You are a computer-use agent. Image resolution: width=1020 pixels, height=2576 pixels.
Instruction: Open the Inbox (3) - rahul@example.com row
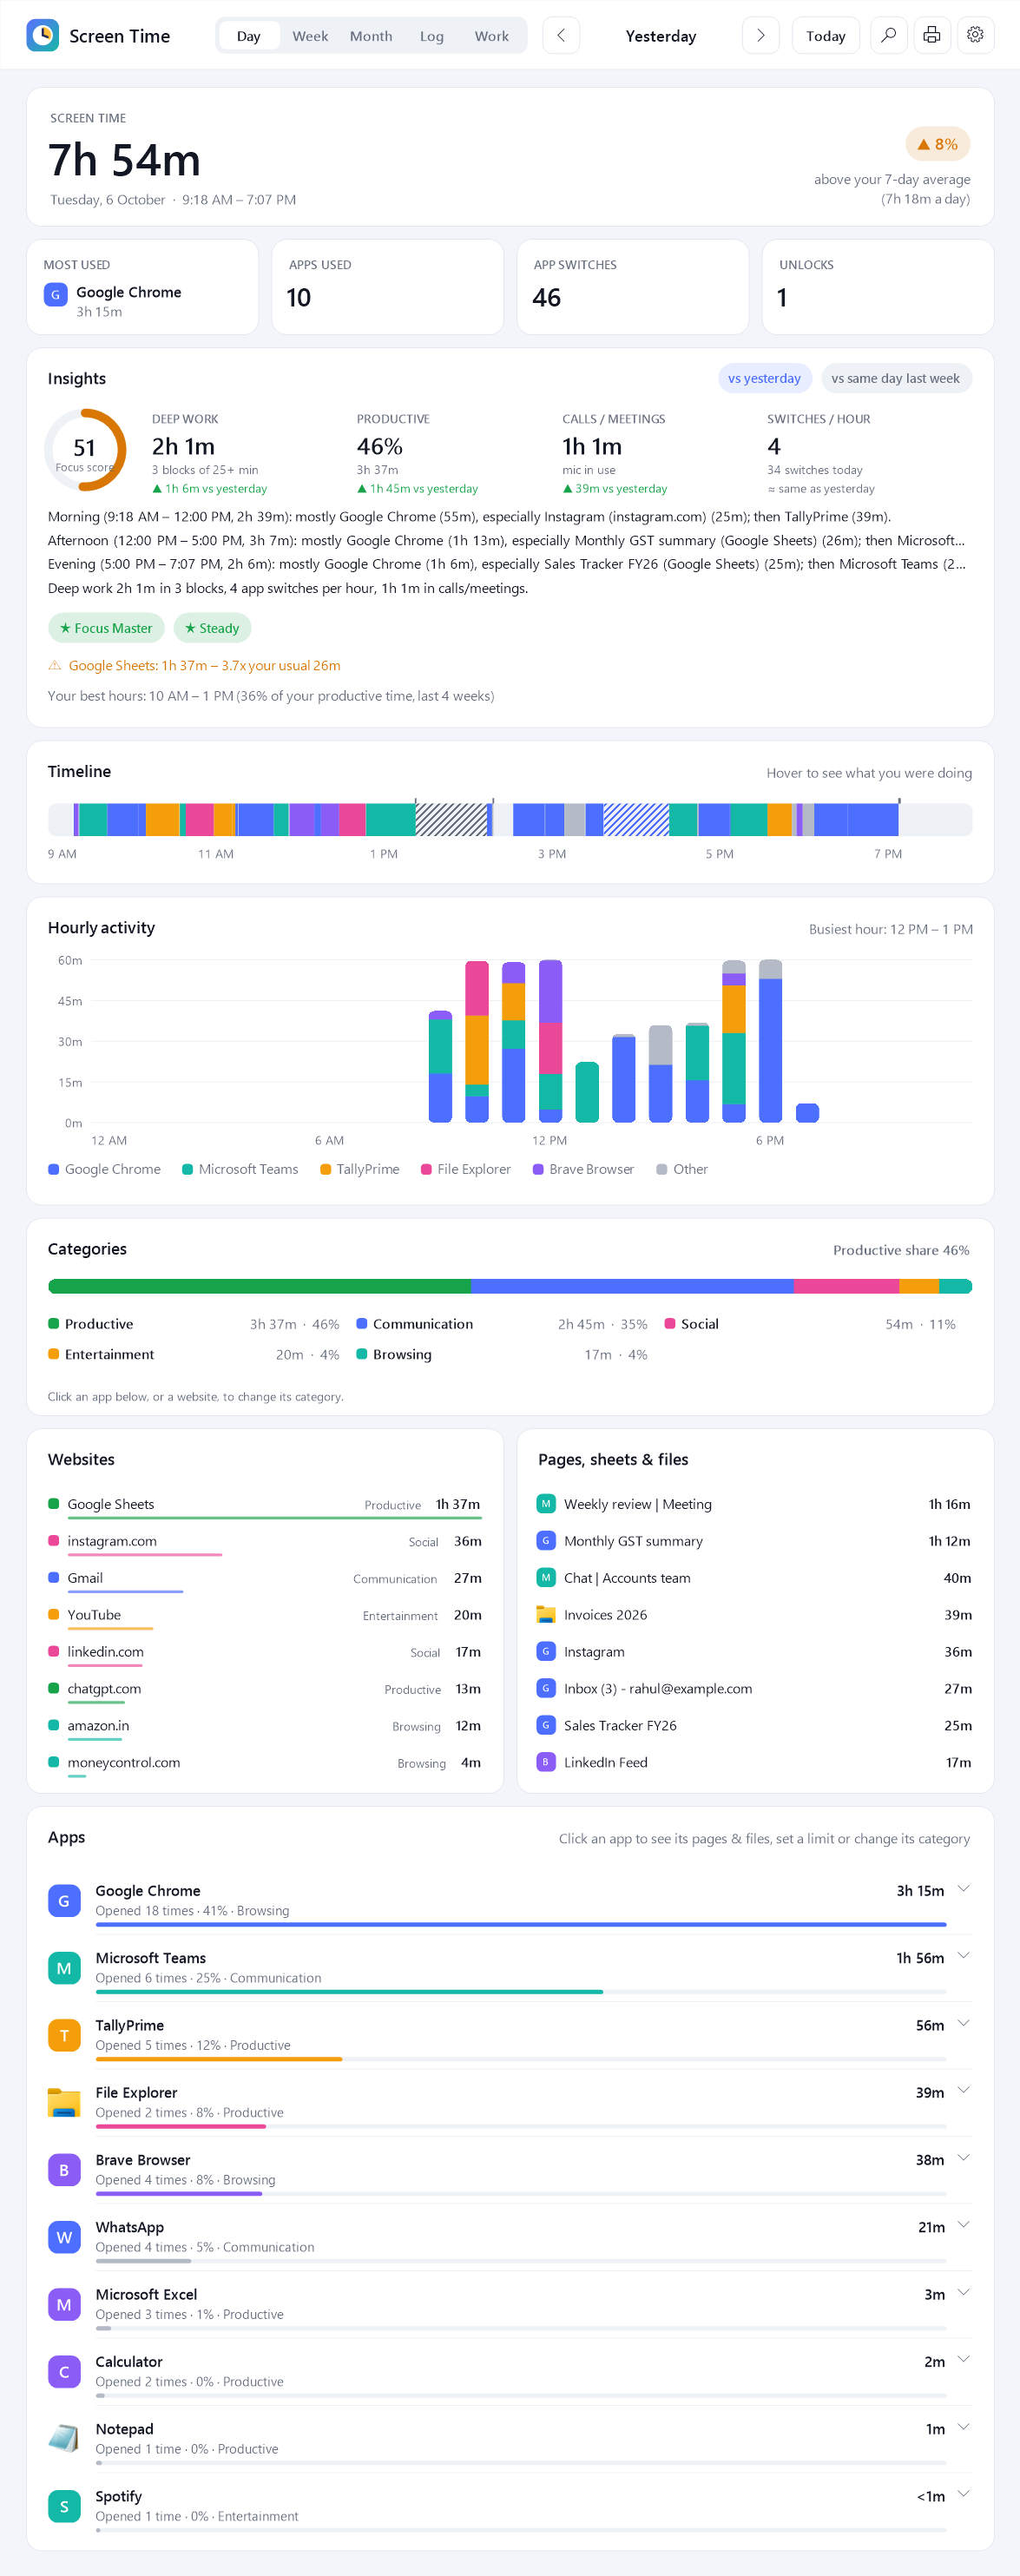click(x=755, y=1688)
